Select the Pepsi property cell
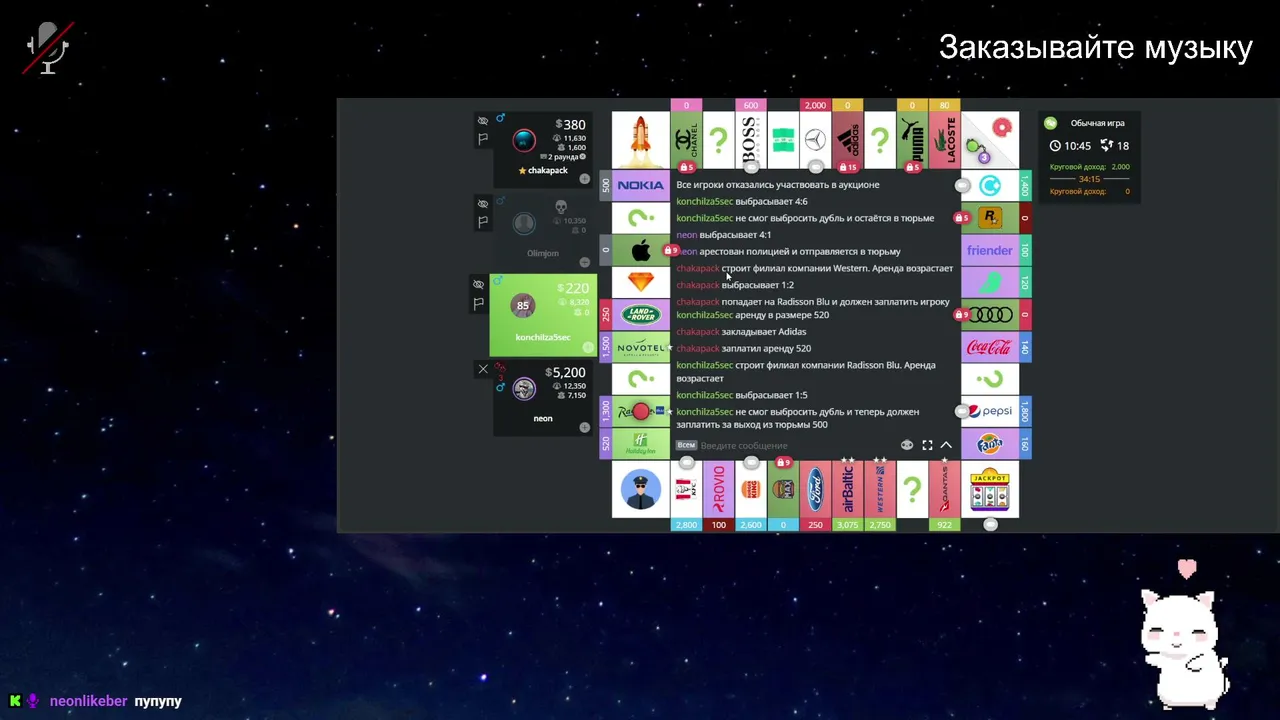1280x720 pixels. point(990,411)
